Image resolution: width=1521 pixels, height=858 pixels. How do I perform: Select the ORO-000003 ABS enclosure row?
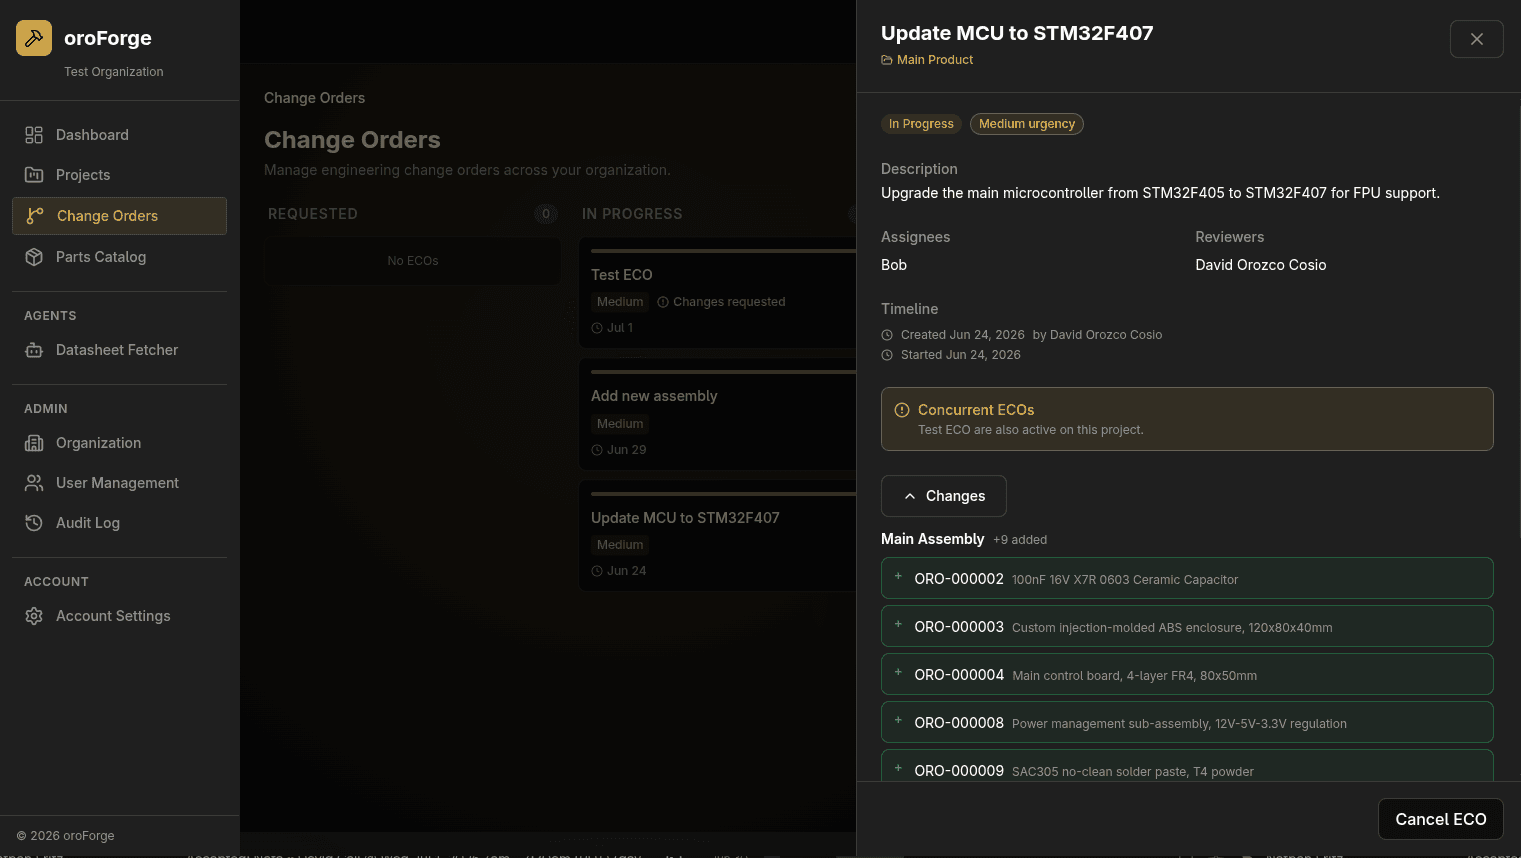(x=1187, y=626)
